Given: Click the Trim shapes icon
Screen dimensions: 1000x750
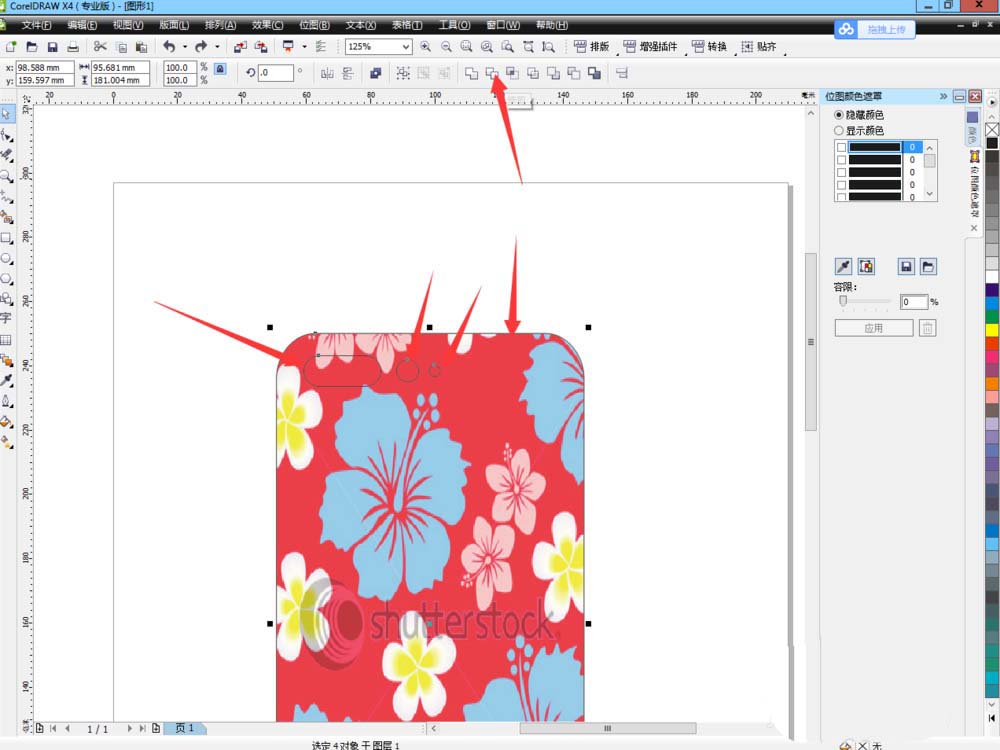Looking at the screenshot, I should tap(492, 73).
